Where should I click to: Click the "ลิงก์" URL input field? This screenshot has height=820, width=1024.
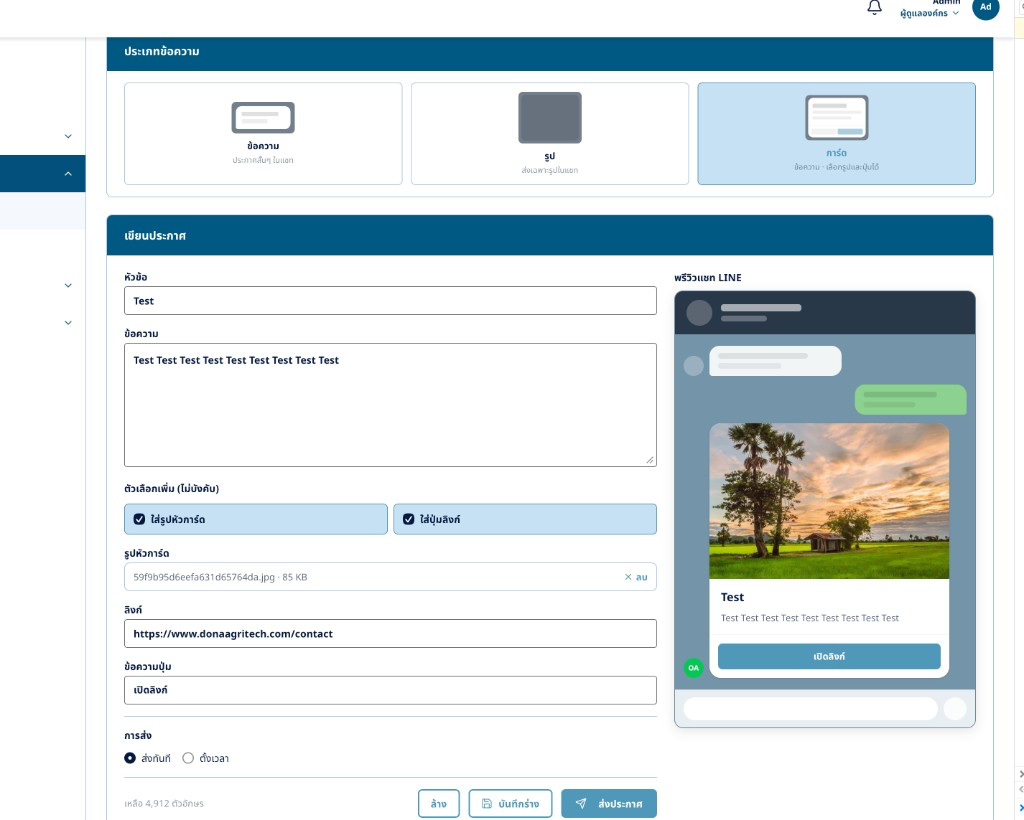[391, 633]
